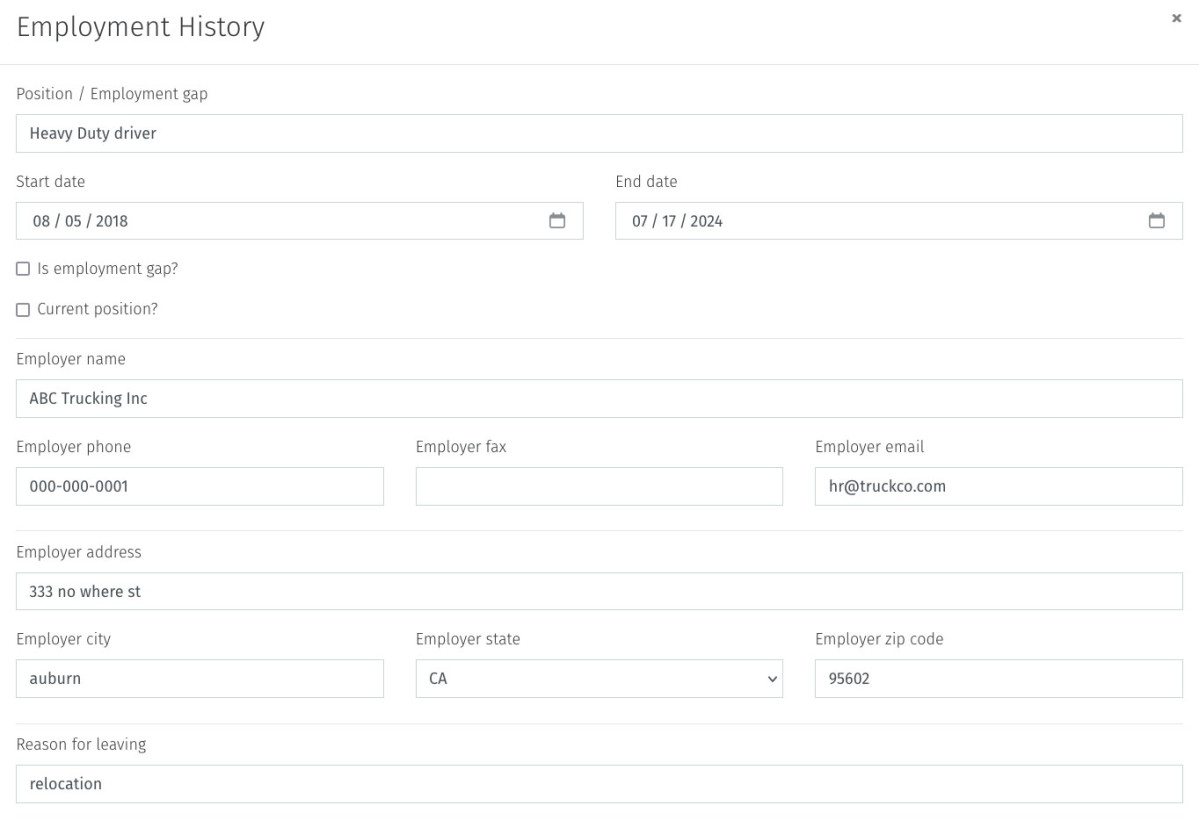Click the Employment History dialog title
Image resolution: width=1199 pixels, height=820 pixels.
click(141, 28)
